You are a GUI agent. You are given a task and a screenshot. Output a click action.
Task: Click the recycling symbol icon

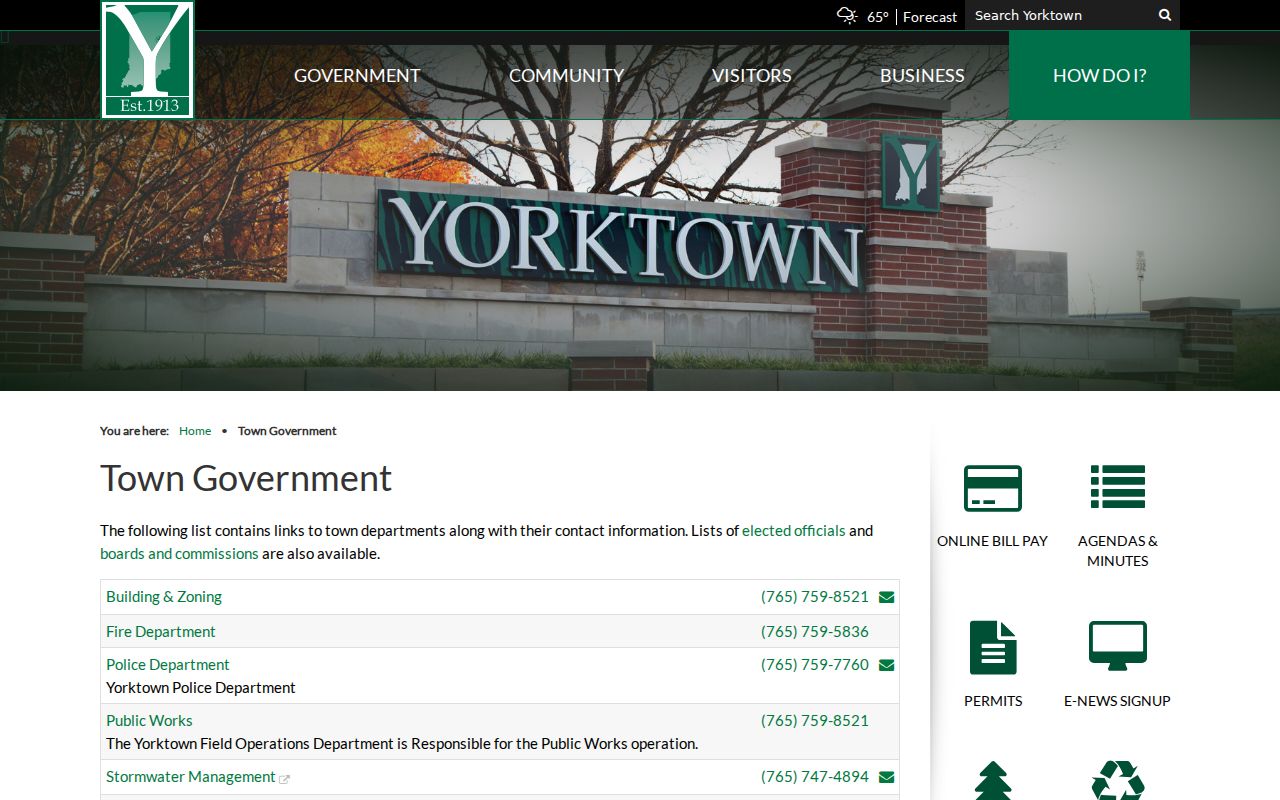coord(1118,781)
